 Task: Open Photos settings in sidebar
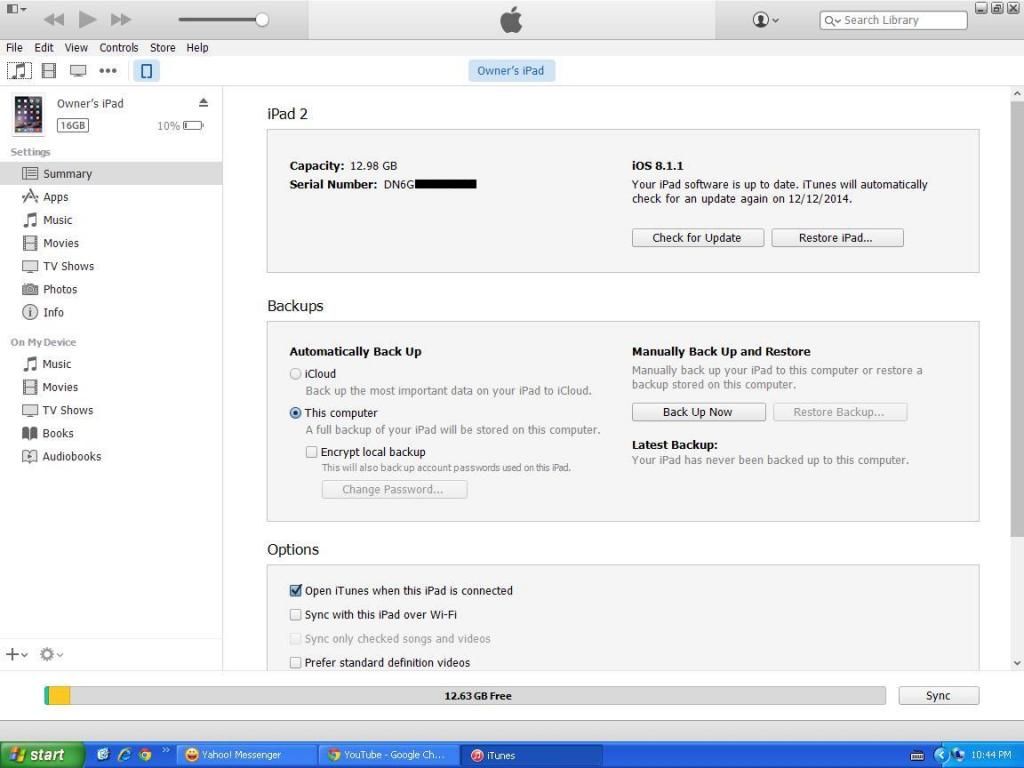click(59, 289)
